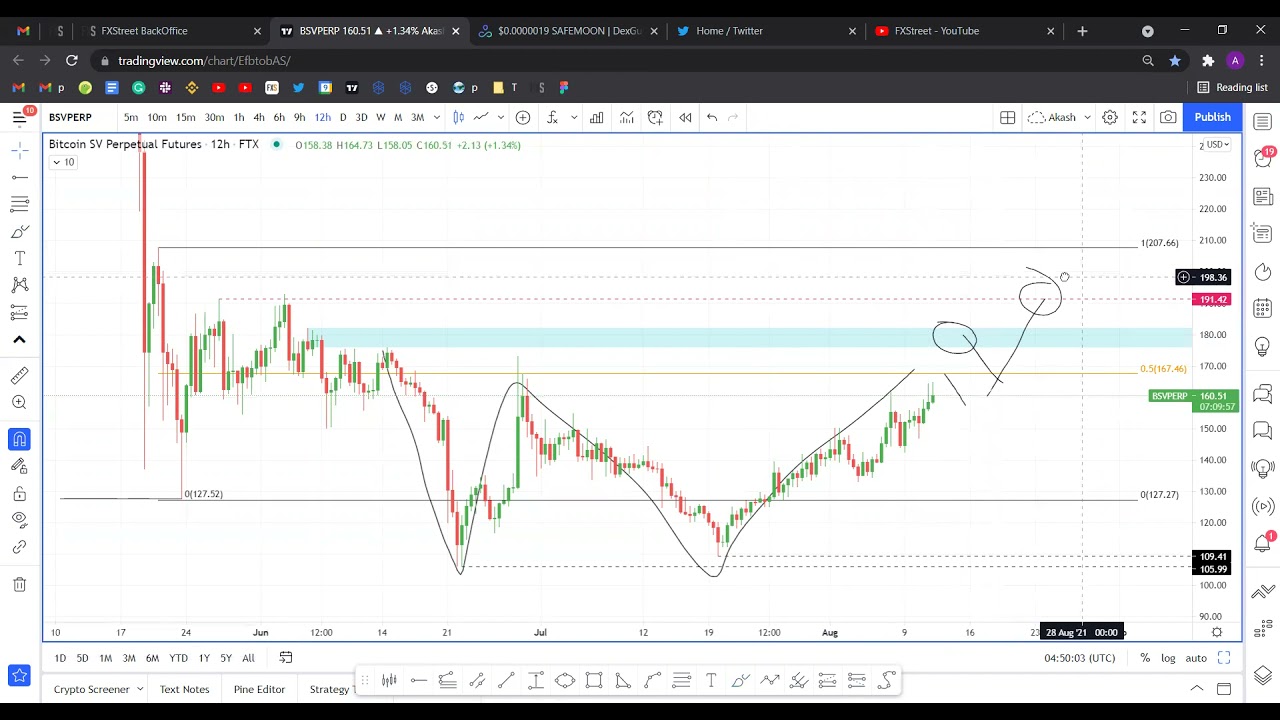1280x720 pixels.
Task: Open the prediction and measurement tools
Action: [x=19, y=312]
